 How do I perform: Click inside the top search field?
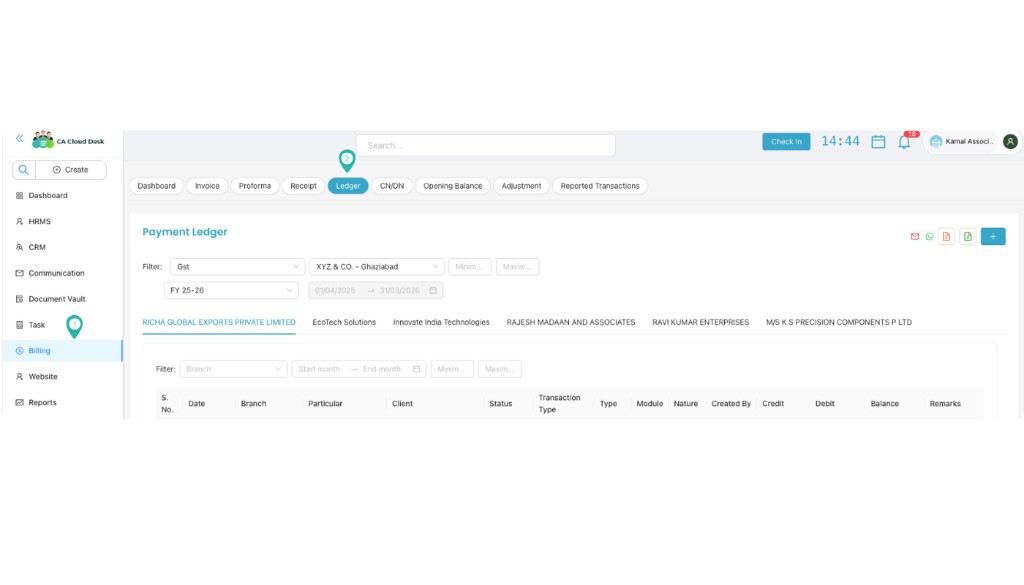pyautogui.click(x=485, y=145)
